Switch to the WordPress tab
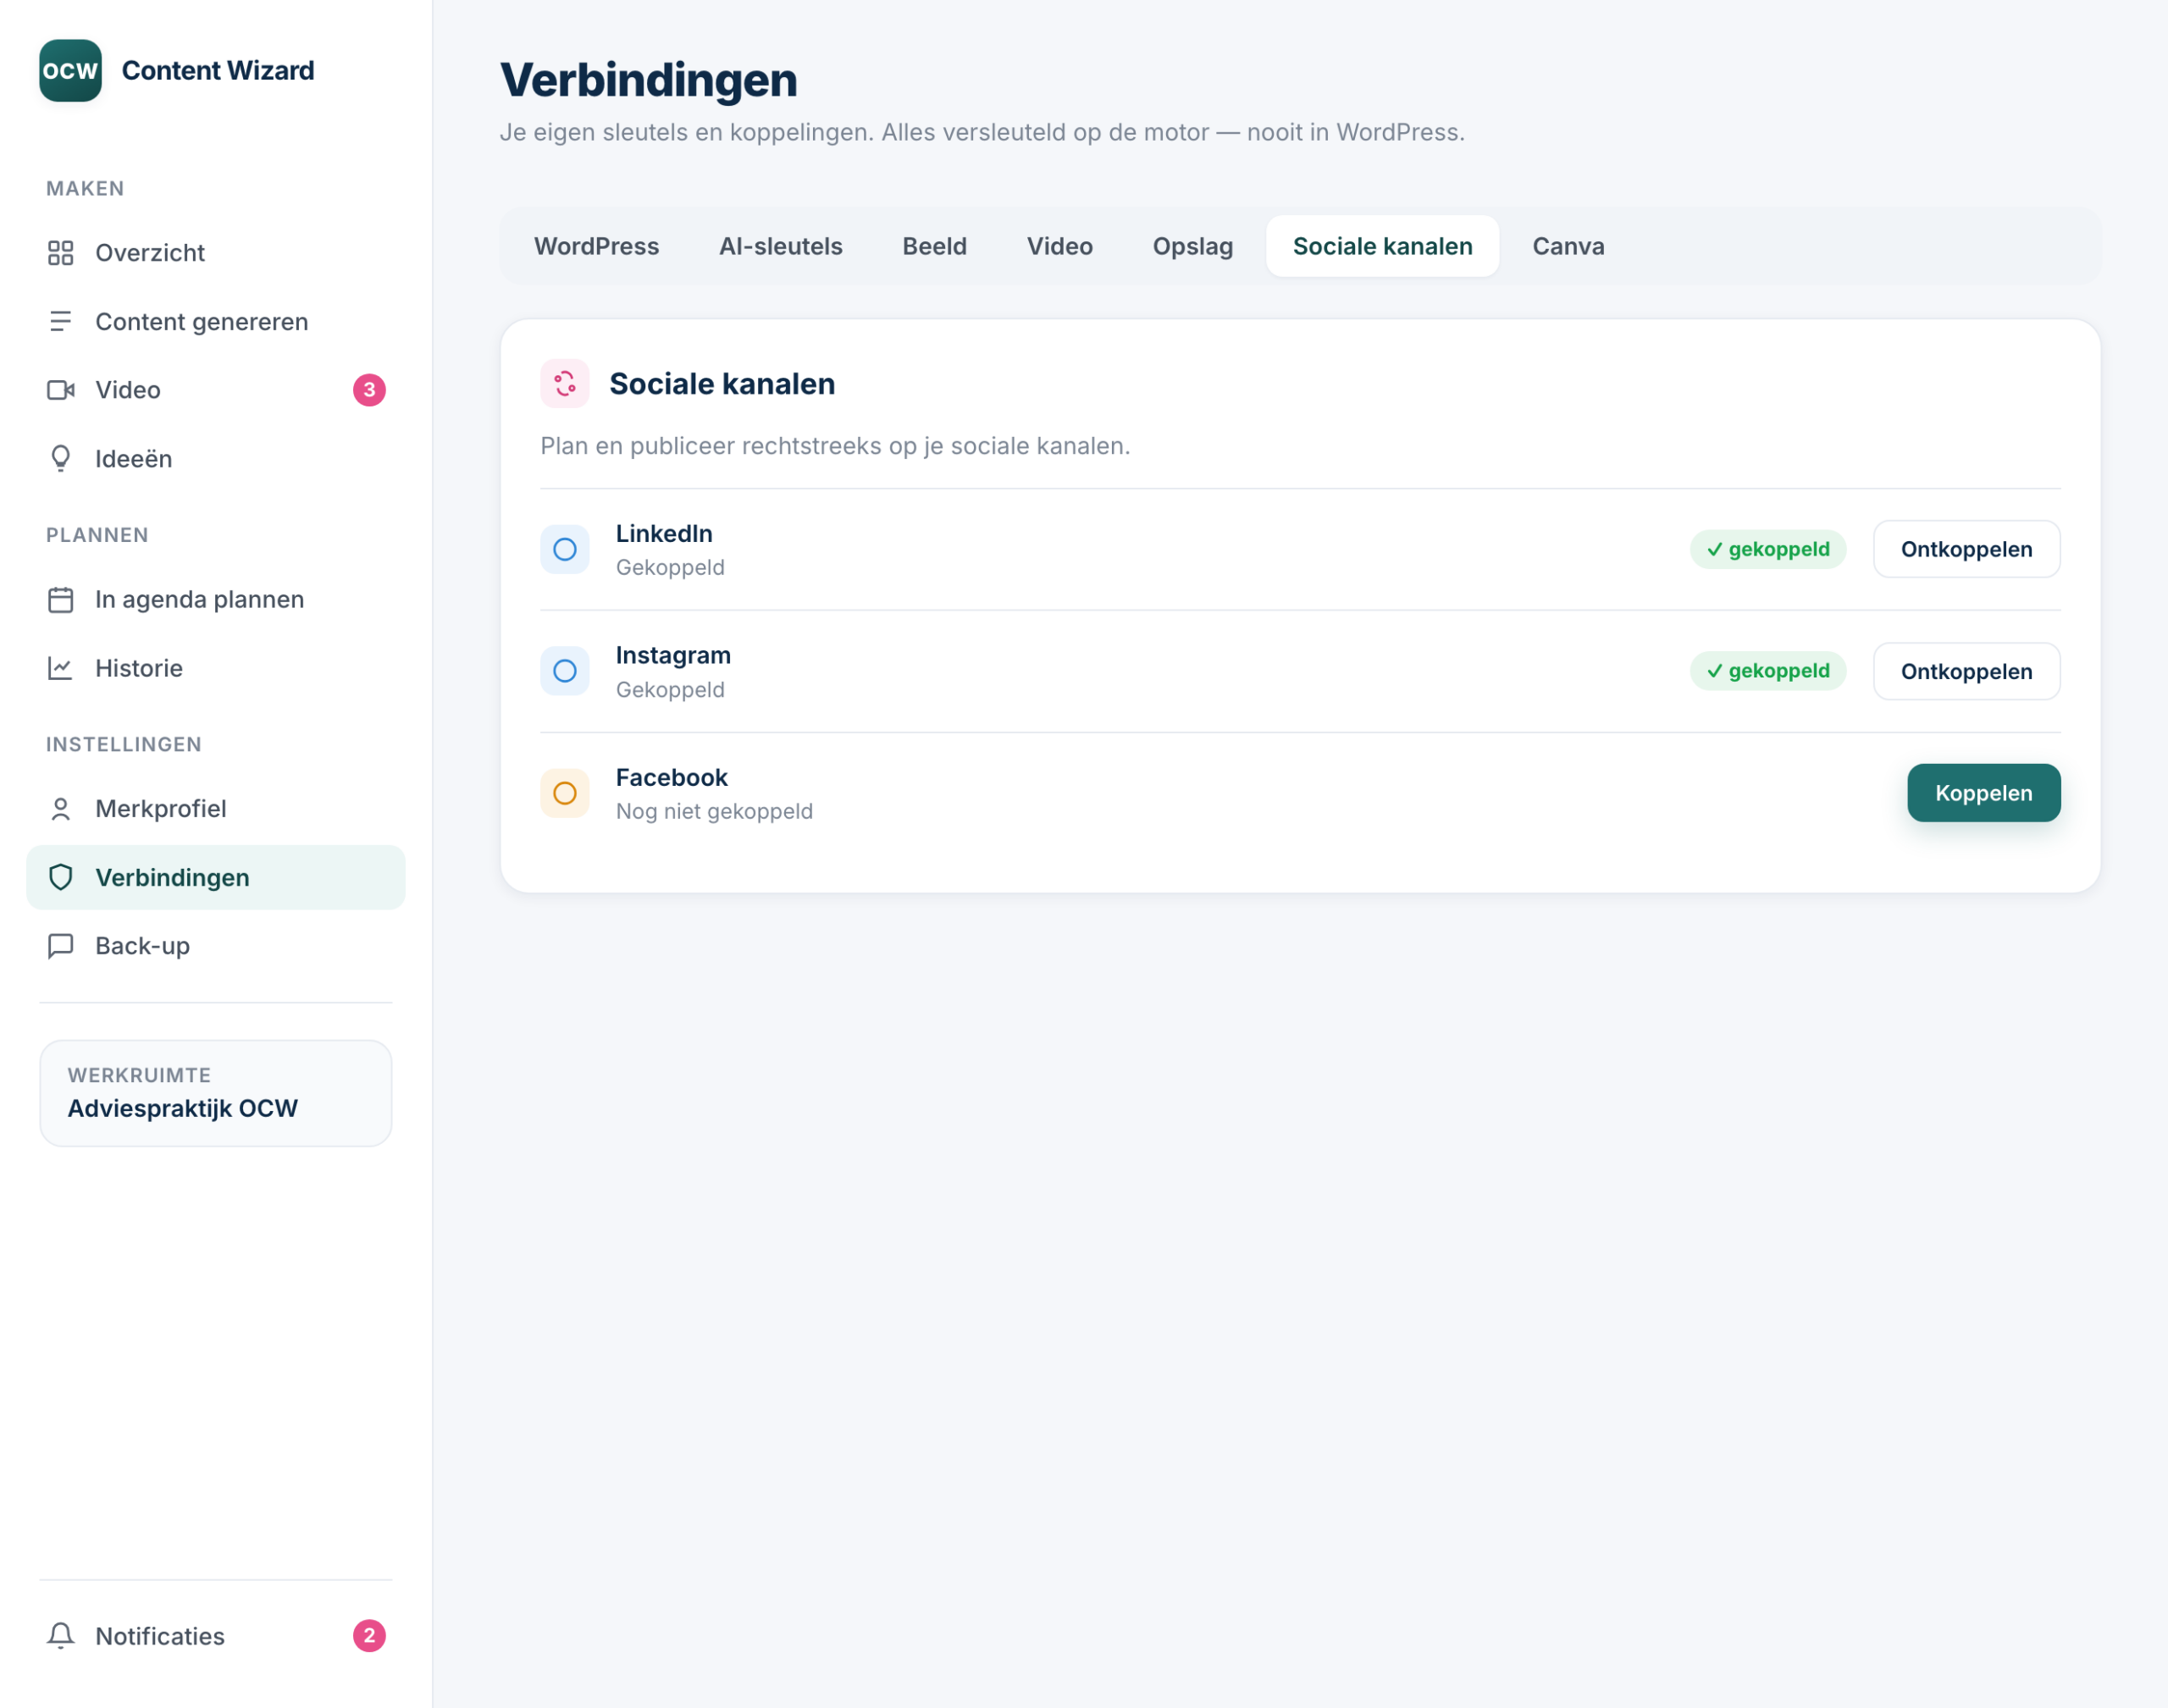 tap(597, 246)
